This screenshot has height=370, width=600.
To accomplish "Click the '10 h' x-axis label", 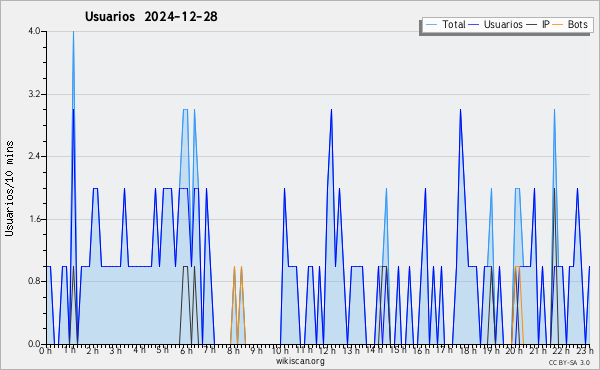I will pos(280,350).
